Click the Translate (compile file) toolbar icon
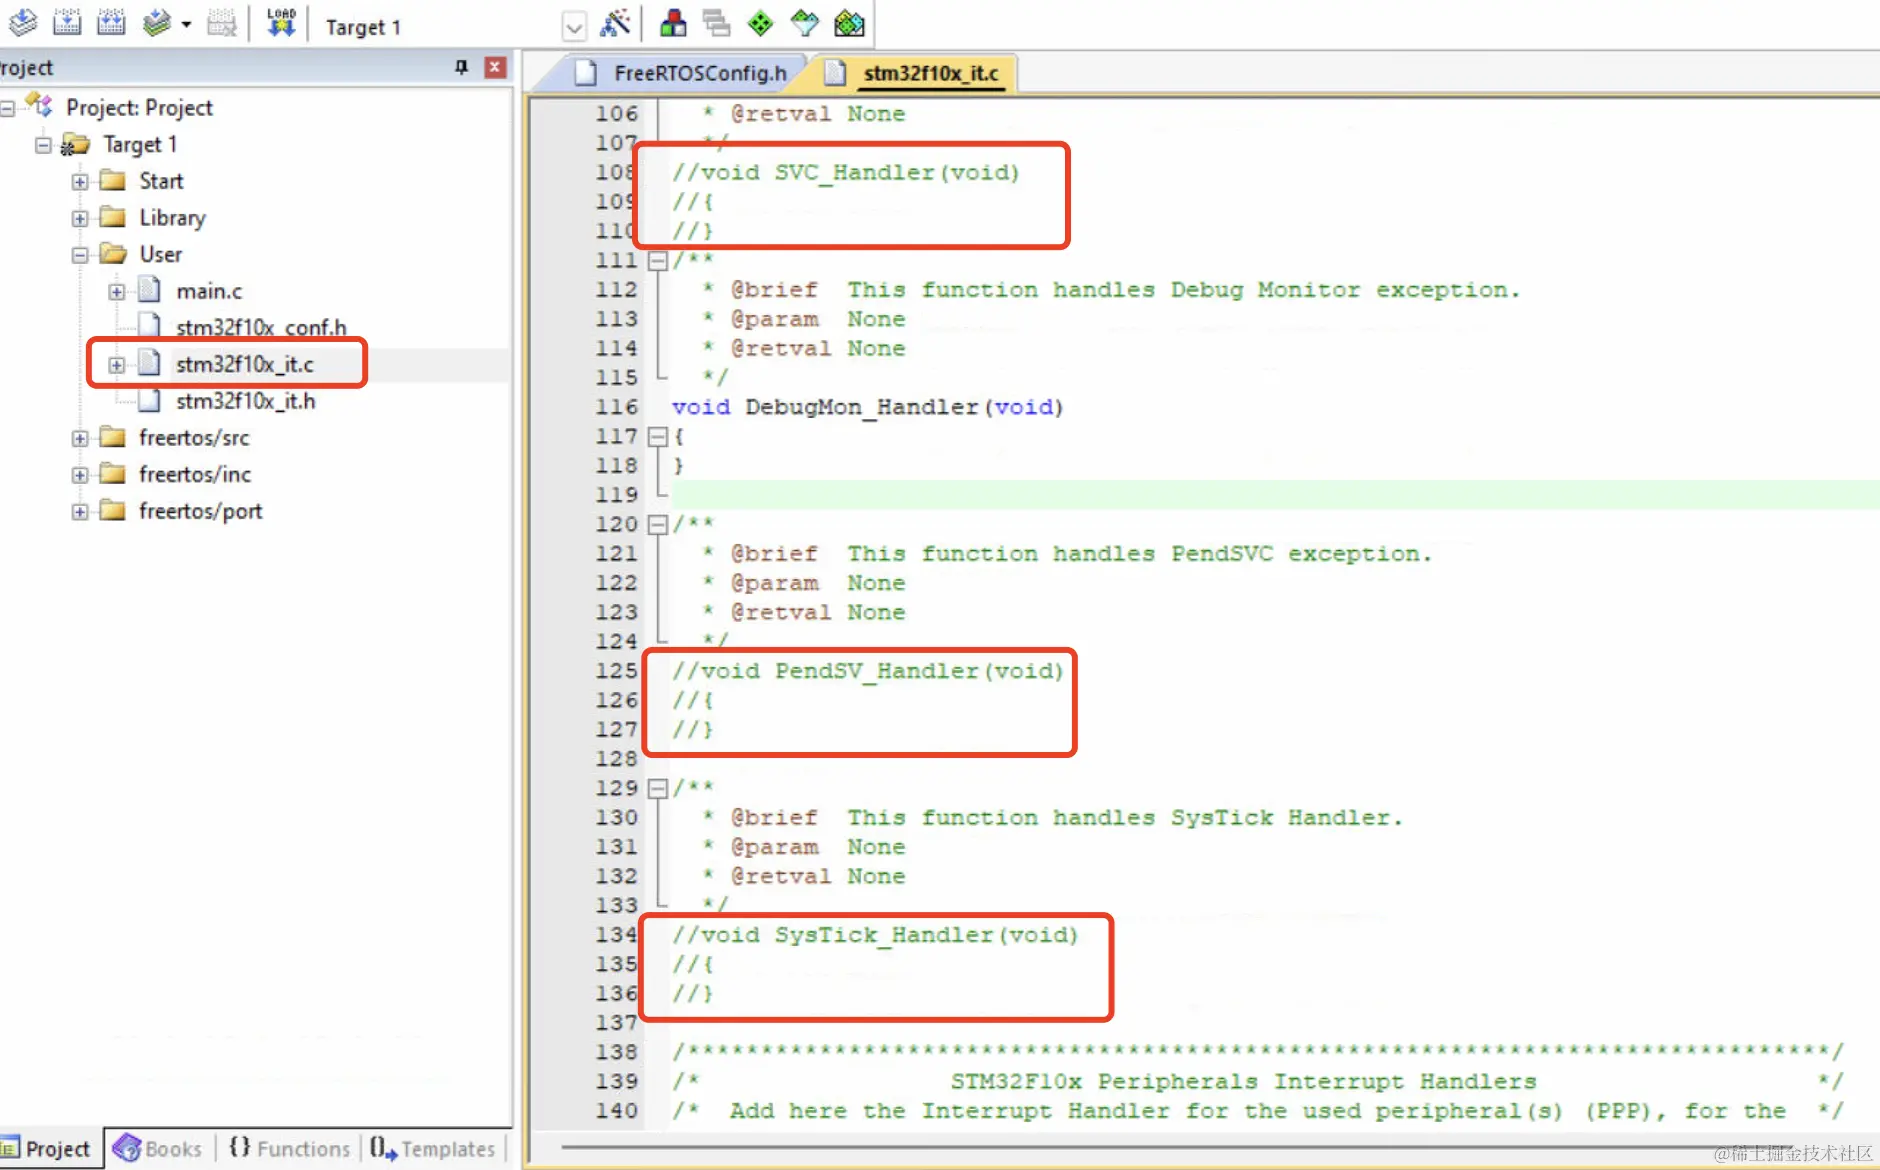The height and width of the screenshot is (1170, 1880). click(x=22, y=23)
